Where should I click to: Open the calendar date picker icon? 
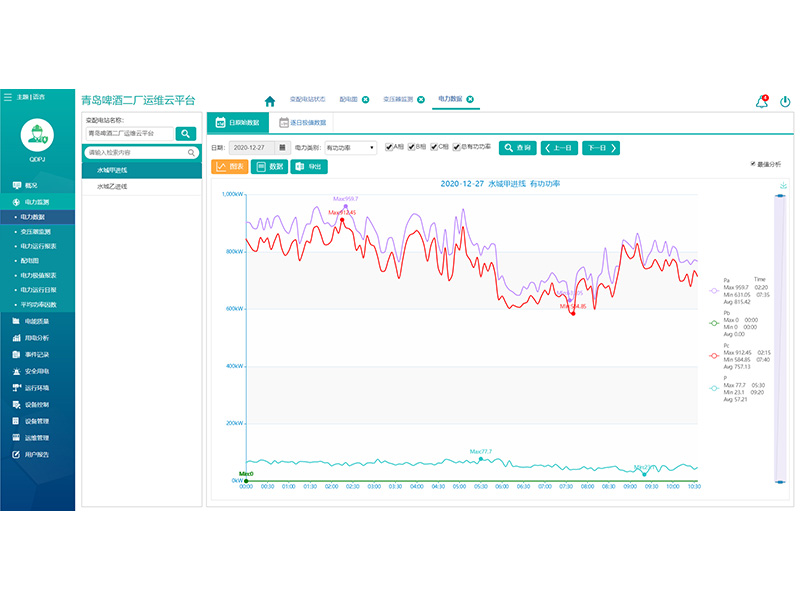[x=279, y=148]
